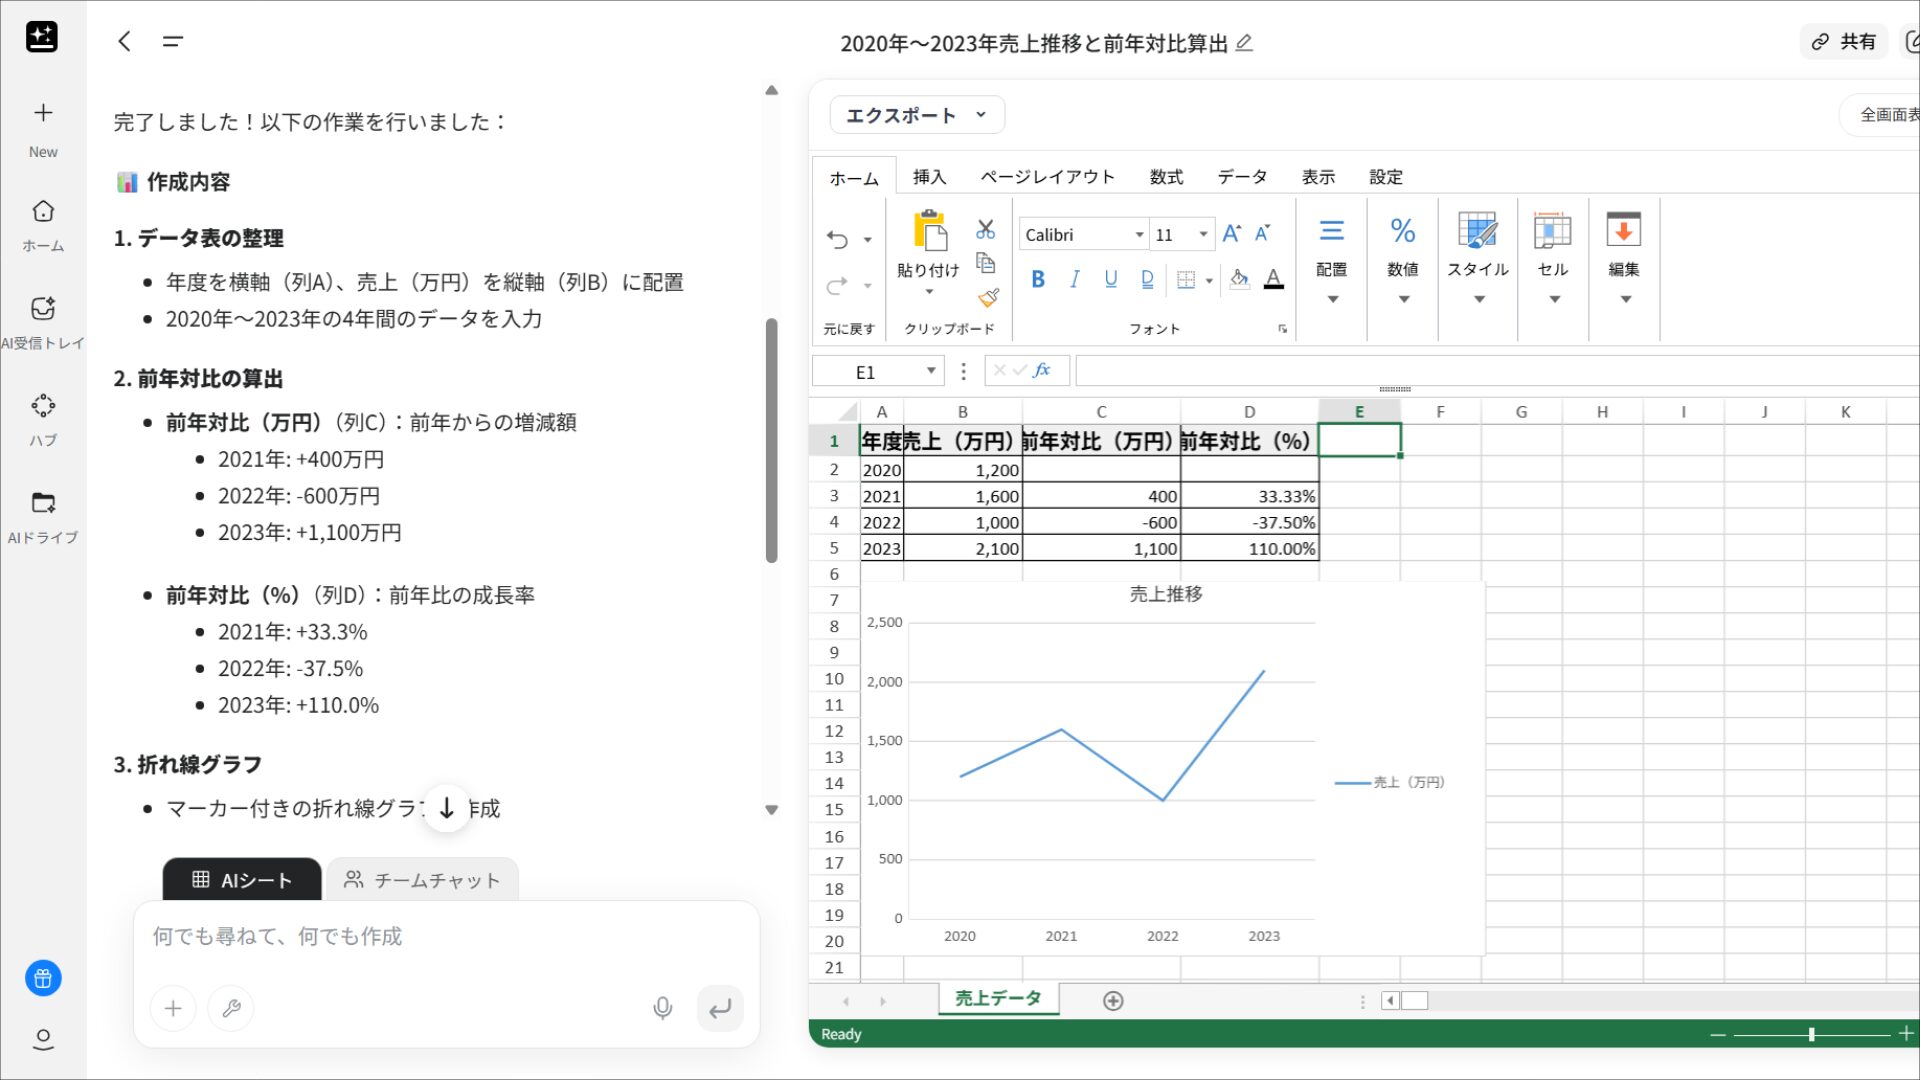Apply italic formatting
Viewport: 1920px width, 1080px height.
[1074, 280]
